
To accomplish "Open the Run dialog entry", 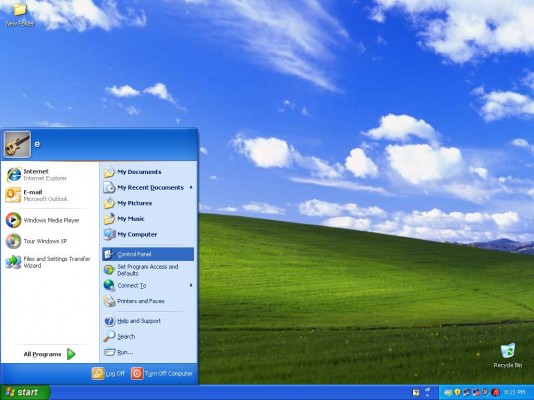I will click(148, 352).
